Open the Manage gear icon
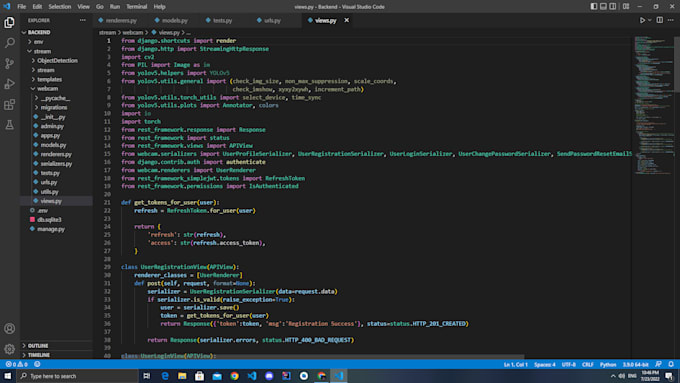The height and width of the screenshot is (383, 680). tap(9, 349)
